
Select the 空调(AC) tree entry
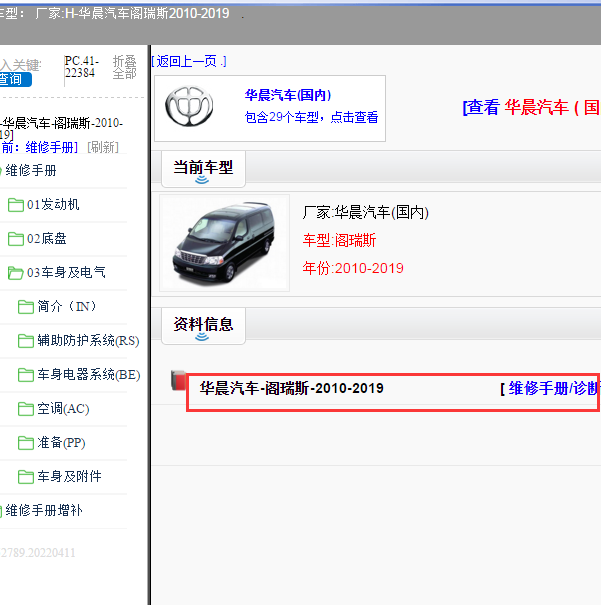(63, 409)
